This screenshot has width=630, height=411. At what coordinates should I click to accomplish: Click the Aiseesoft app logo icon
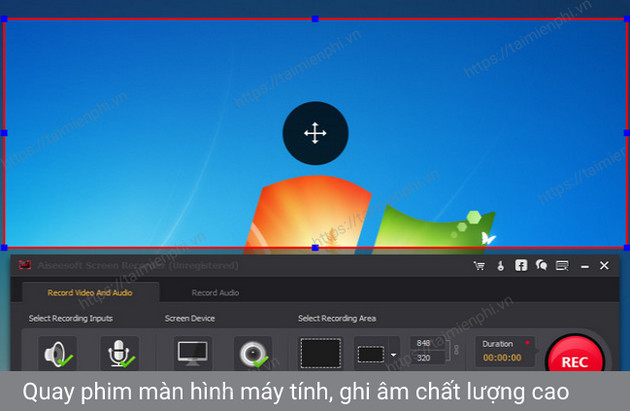pyautogui.click(x=25, y=265)
